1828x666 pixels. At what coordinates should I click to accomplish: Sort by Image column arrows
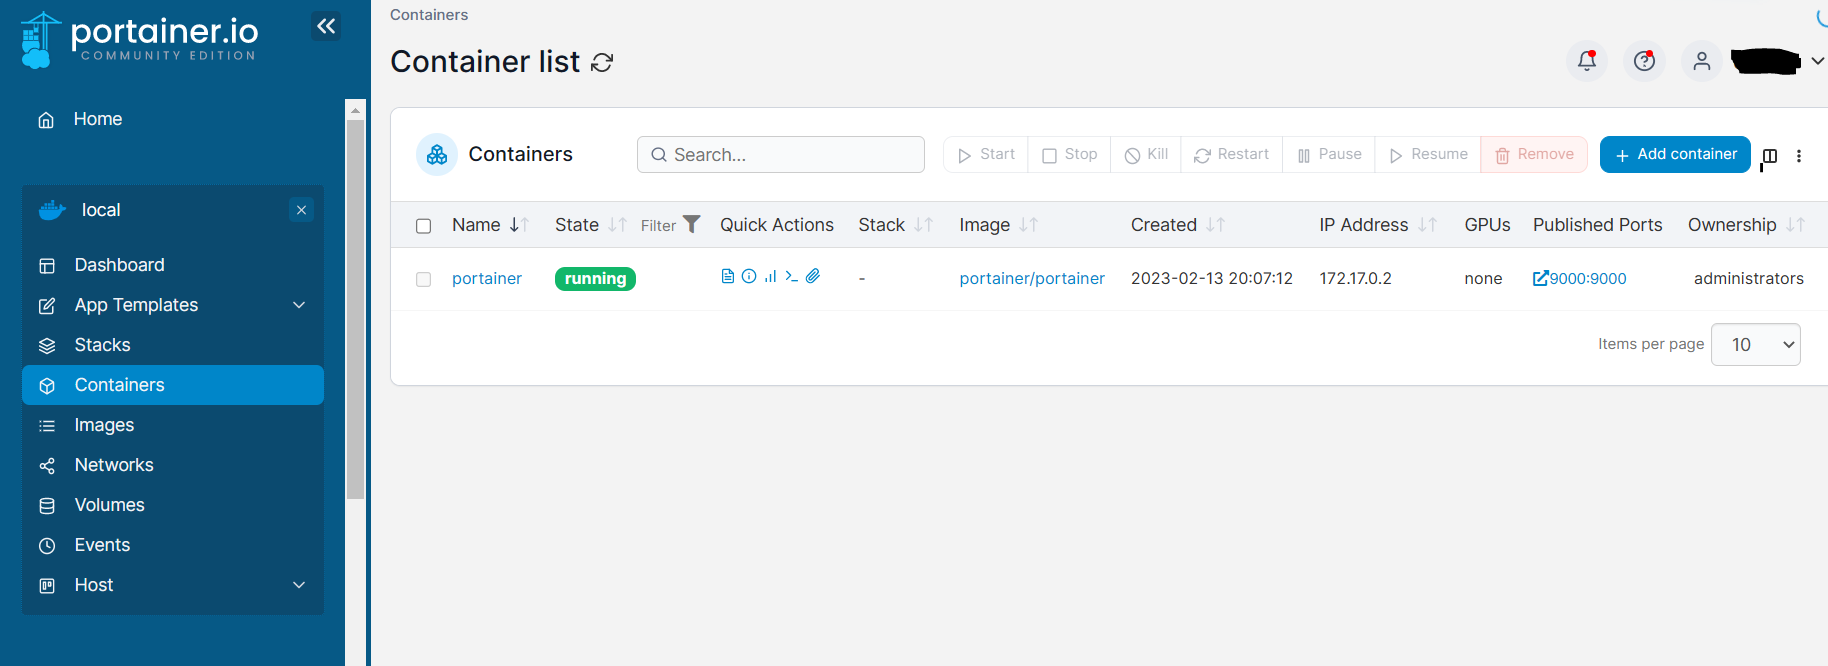click(1029, 225)
